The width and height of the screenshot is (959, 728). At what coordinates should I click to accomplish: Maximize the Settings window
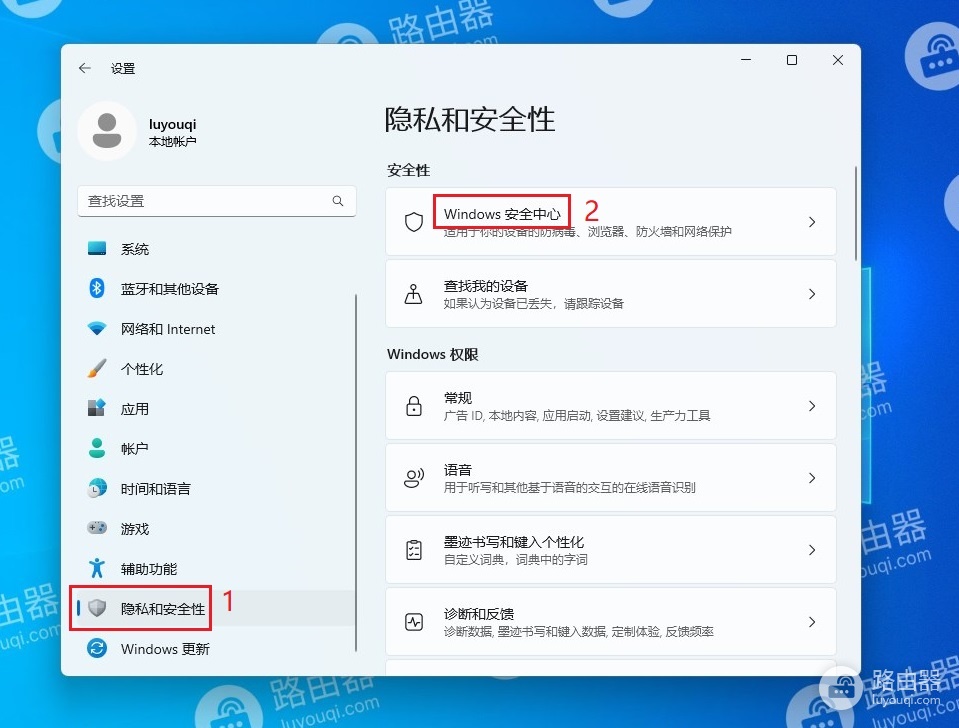(791, 60)
